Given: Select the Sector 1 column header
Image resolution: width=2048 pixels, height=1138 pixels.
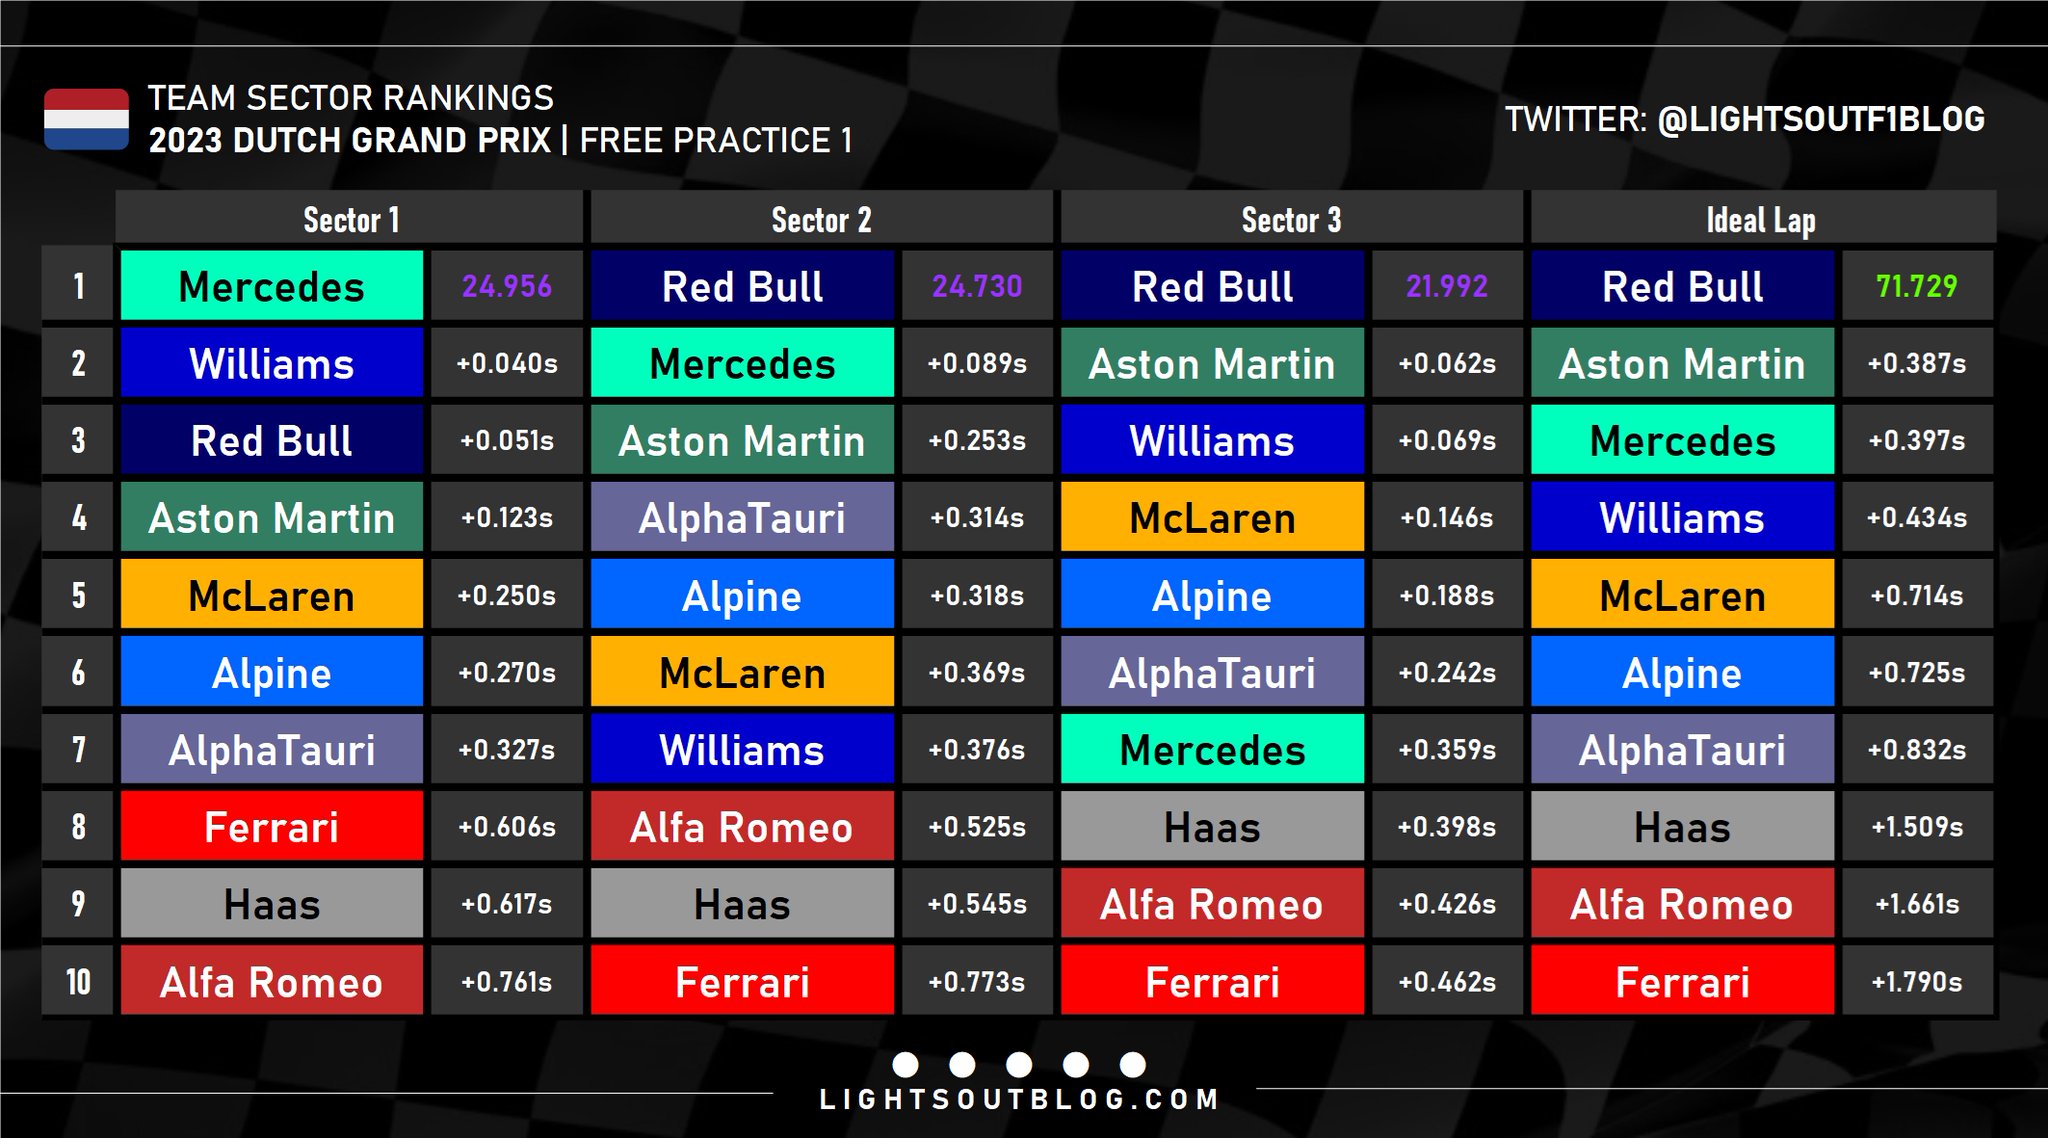Looking at the screenshot, I should click(x=350, y=219).
